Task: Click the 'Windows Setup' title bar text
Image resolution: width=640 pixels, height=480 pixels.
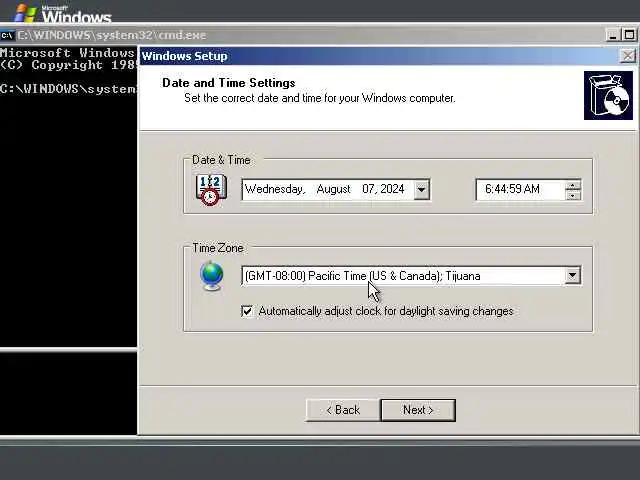Action: 184,56
